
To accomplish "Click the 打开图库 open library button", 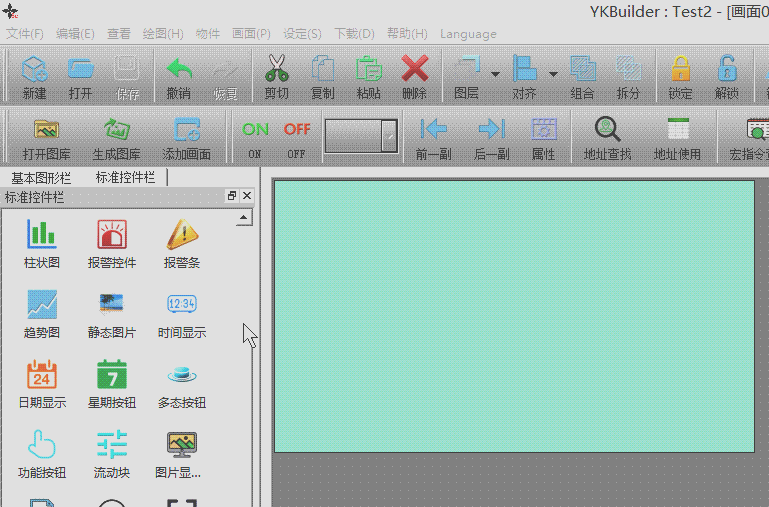I will click(x=46, y=137).
